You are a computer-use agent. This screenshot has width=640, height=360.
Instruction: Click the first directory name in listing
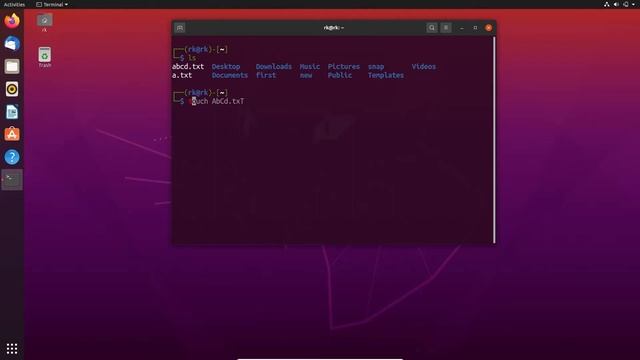pyautogui.click(x=266, y=76)
